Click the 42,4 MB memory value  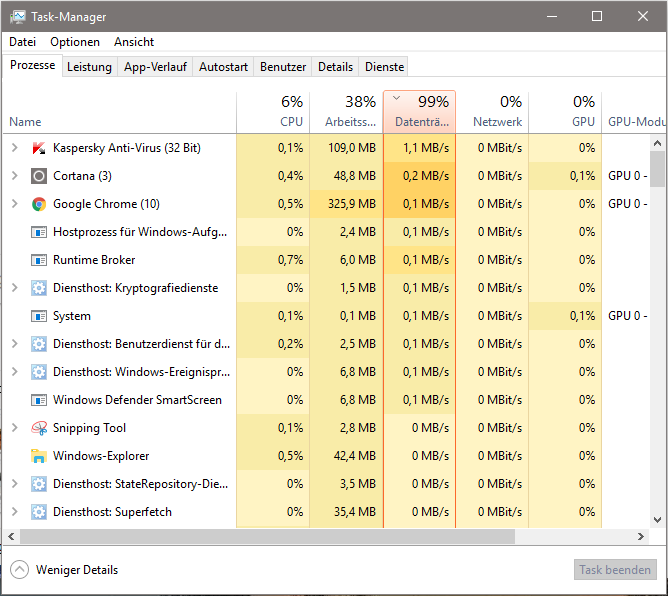(354, 456)
